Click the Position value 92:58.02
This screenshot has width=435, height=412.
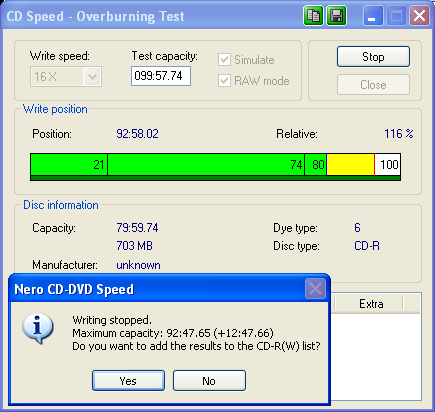137,134
